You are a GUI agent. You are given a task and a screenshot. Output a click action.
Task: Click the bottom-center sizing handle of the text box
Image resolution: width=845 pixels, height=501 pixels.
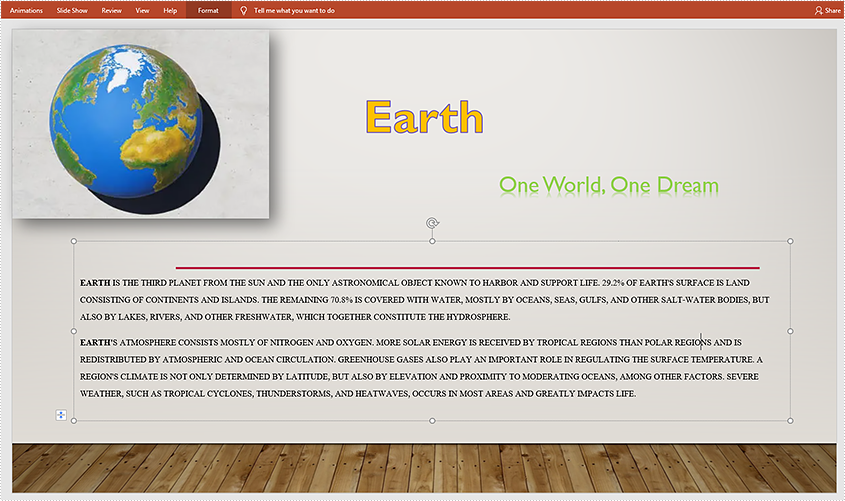point(432,421)
